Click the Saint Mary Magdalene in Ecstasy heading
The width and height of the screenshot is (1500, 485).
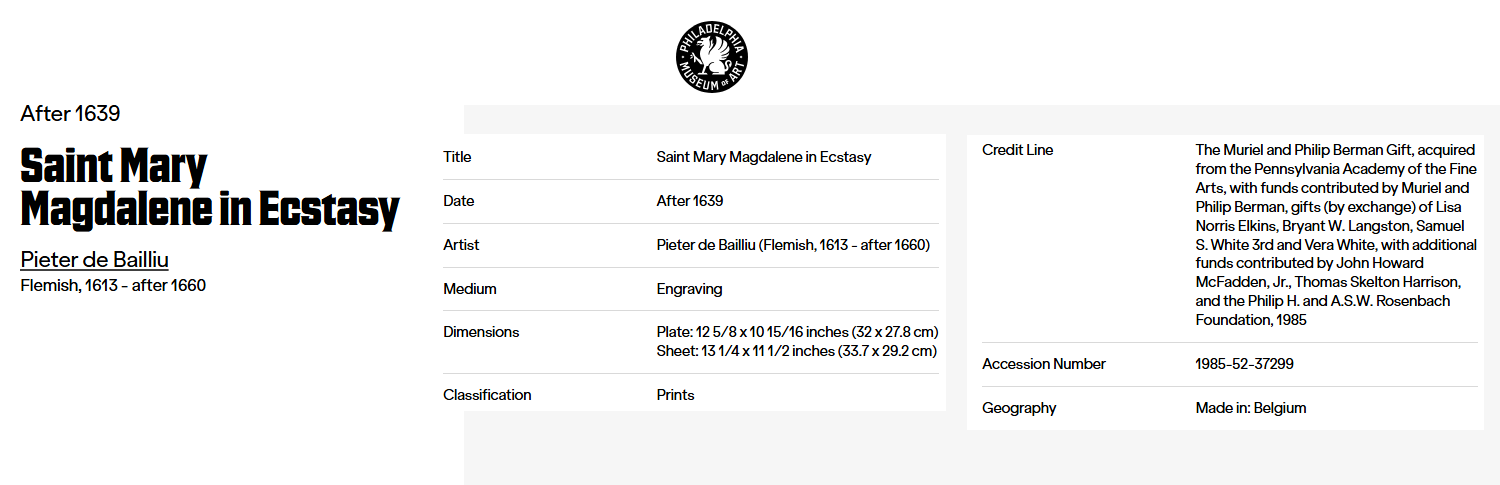(x=209, y=188)
